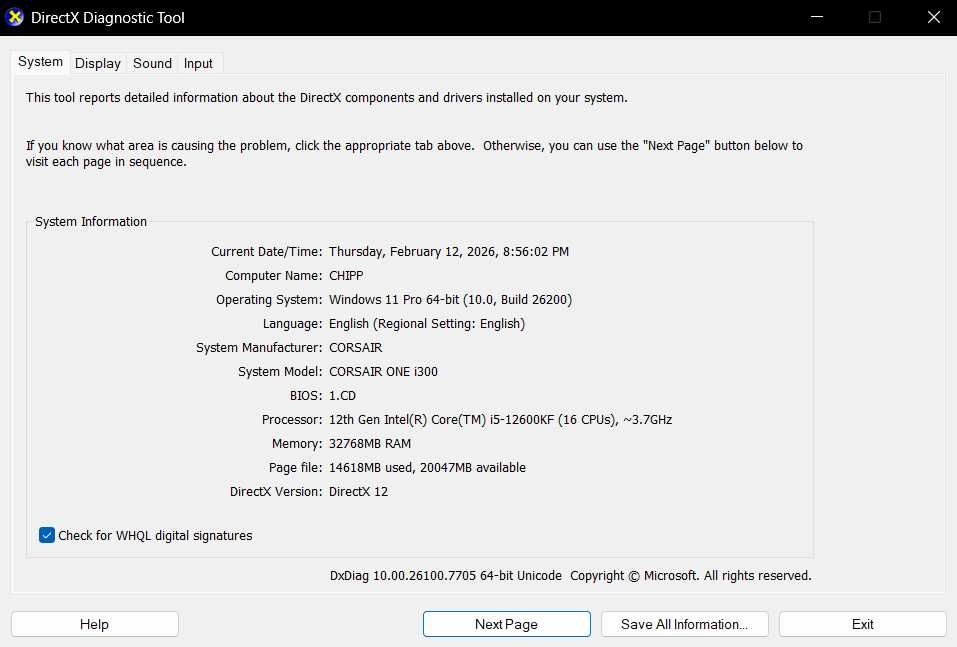
Task: Click the Memory value 32768MB RAM
Action: tap(370, 444)
